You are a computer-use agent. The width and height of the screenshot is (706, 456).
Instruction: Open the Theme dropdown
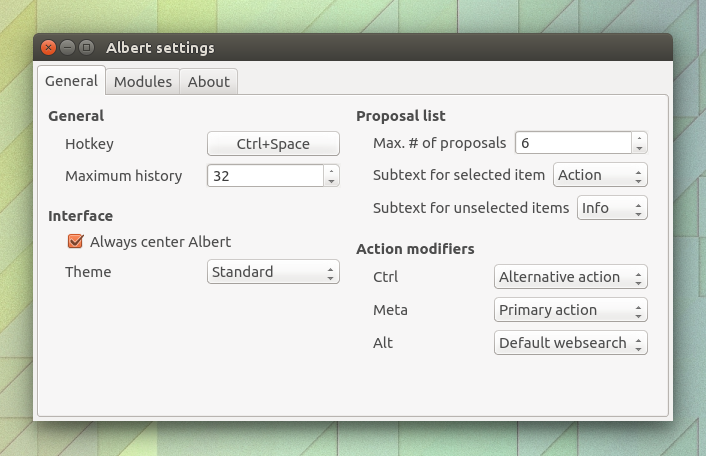coord(273,272)
